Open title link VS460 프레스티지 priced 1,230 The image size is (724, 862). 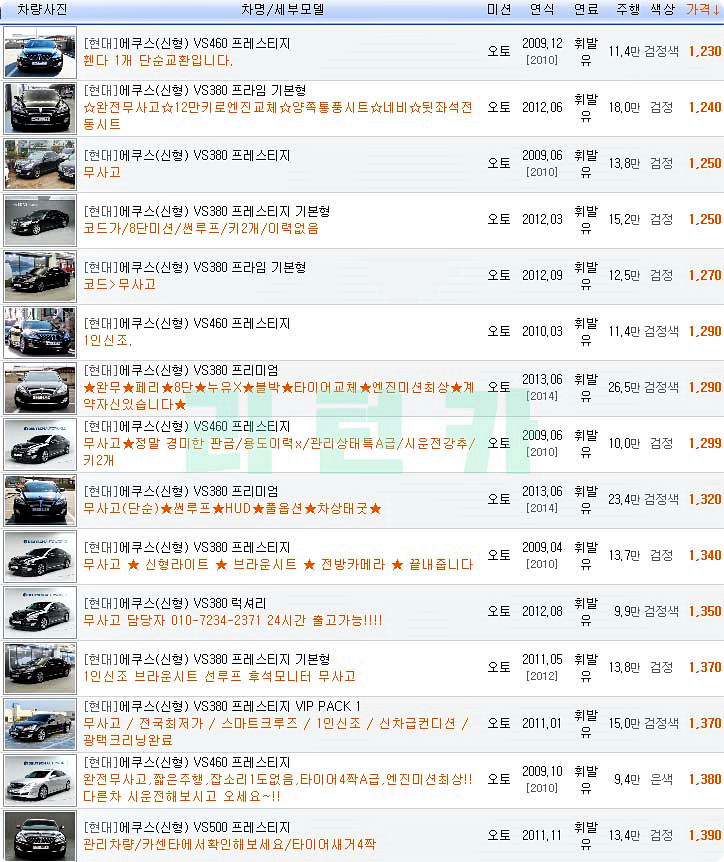click(x=187, y=43)
